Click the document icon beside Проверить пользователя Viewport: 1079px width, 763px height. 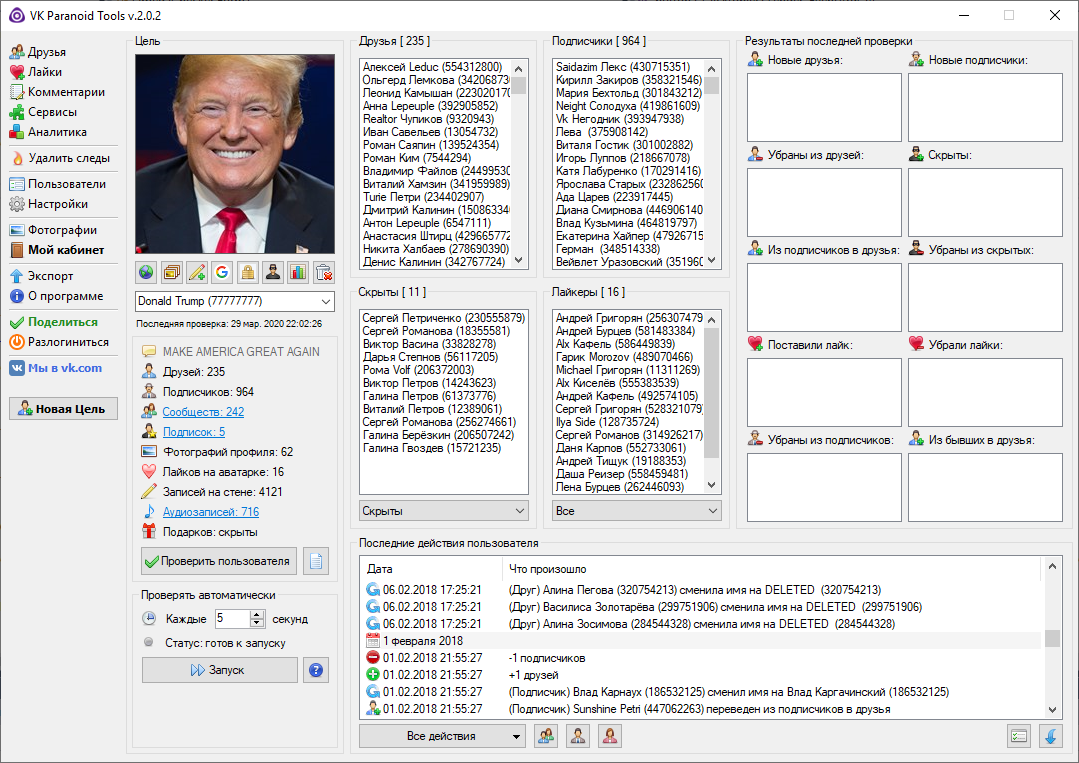coord(316,561)
